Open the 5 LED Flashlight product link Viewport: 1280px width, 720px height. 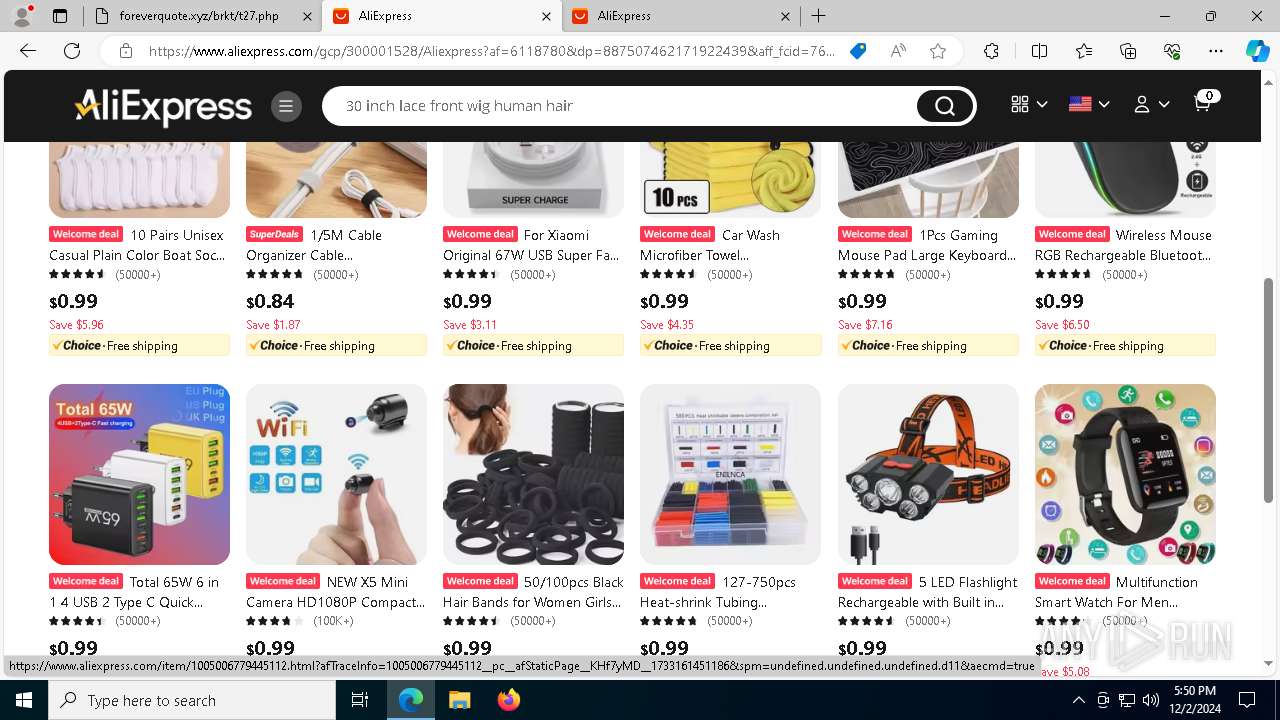(x=927, y=592)
